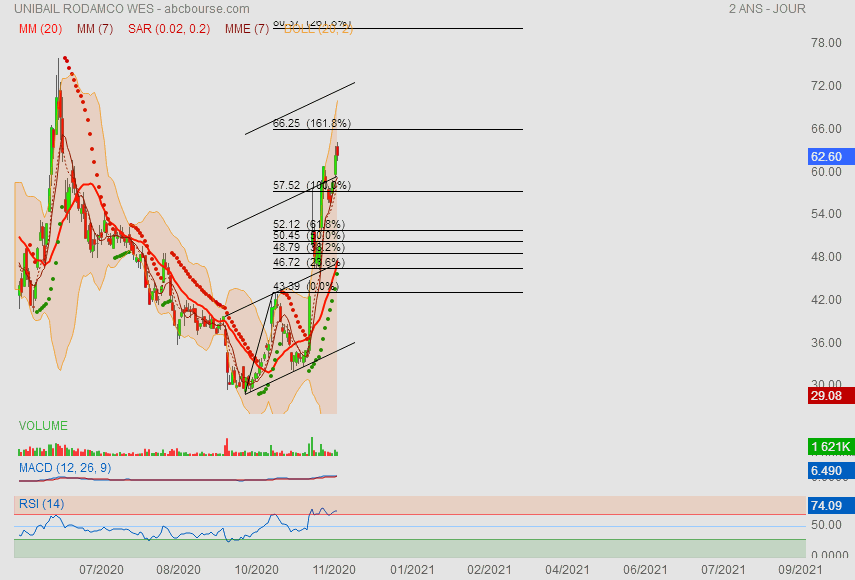The image size is (855, 580).
Task: Click the MACD (12, 26, 9) label
Action: [x=65, y=468]
